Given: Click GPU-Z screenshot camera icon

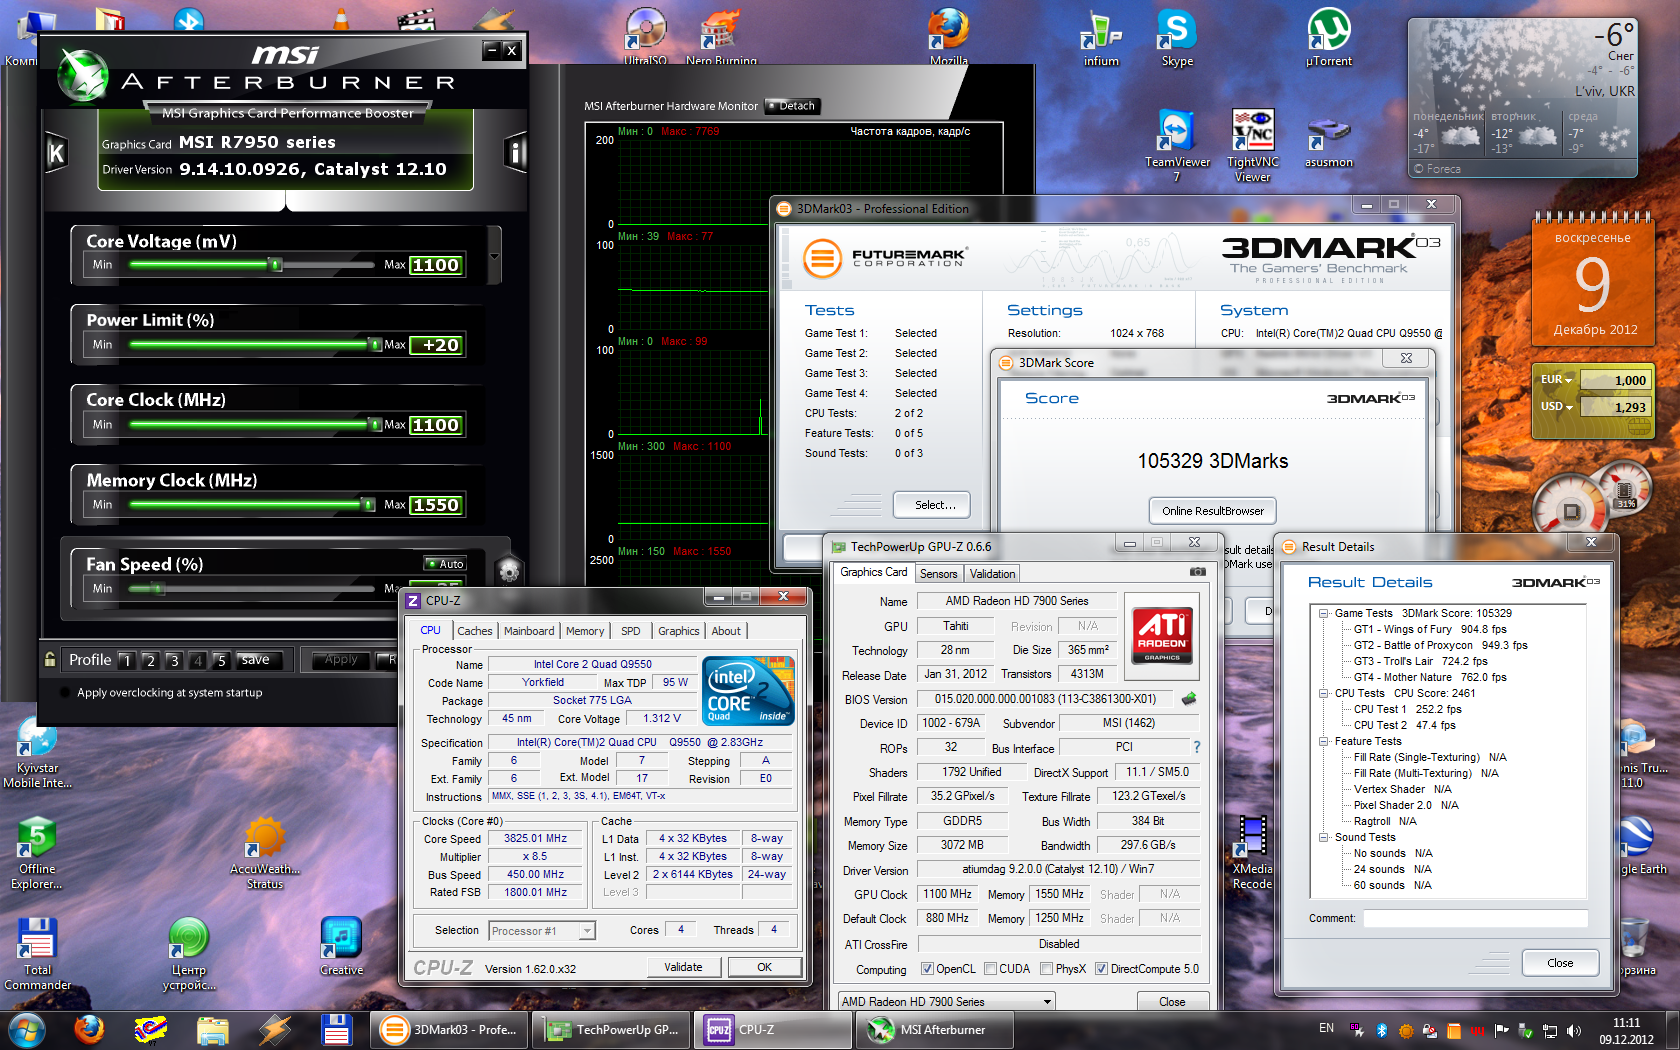Looking at the screenshot, I should pyautogui.click(x=1197, y=572).
